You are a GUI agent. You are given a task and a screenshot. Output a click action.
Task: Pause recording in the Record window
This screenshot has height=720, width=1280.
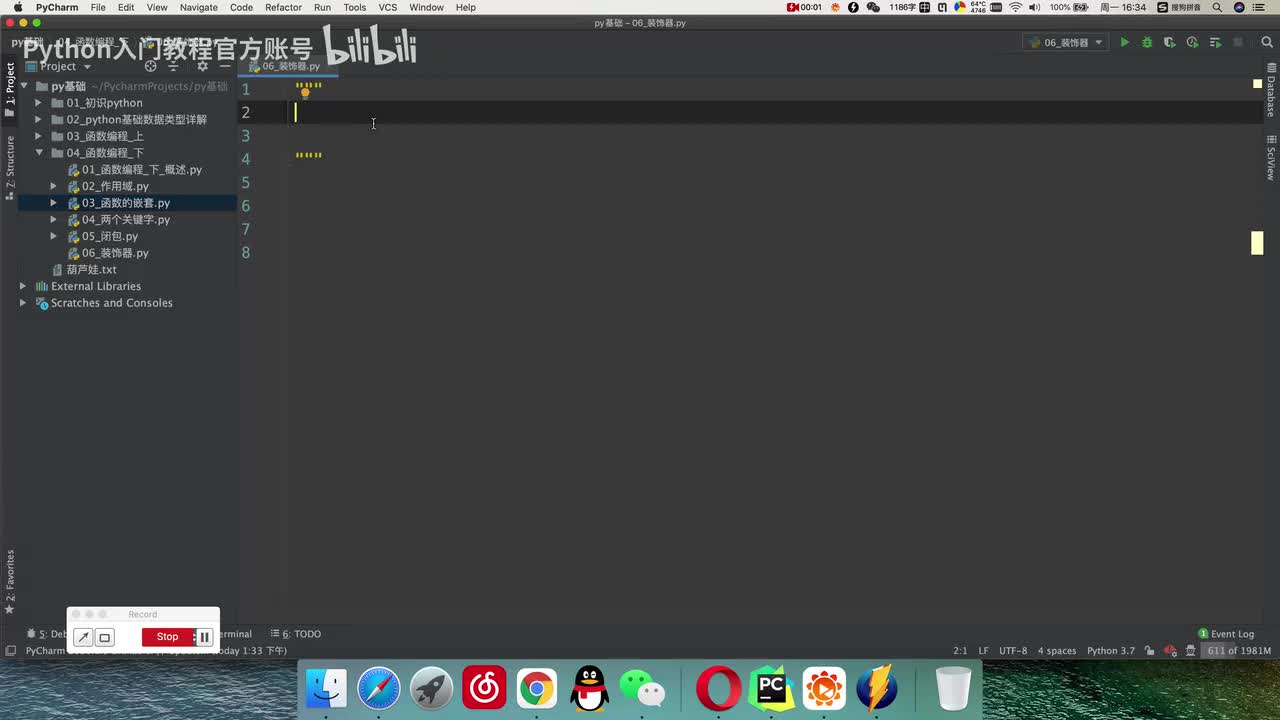pyautogui.click(x=204, y=637)
